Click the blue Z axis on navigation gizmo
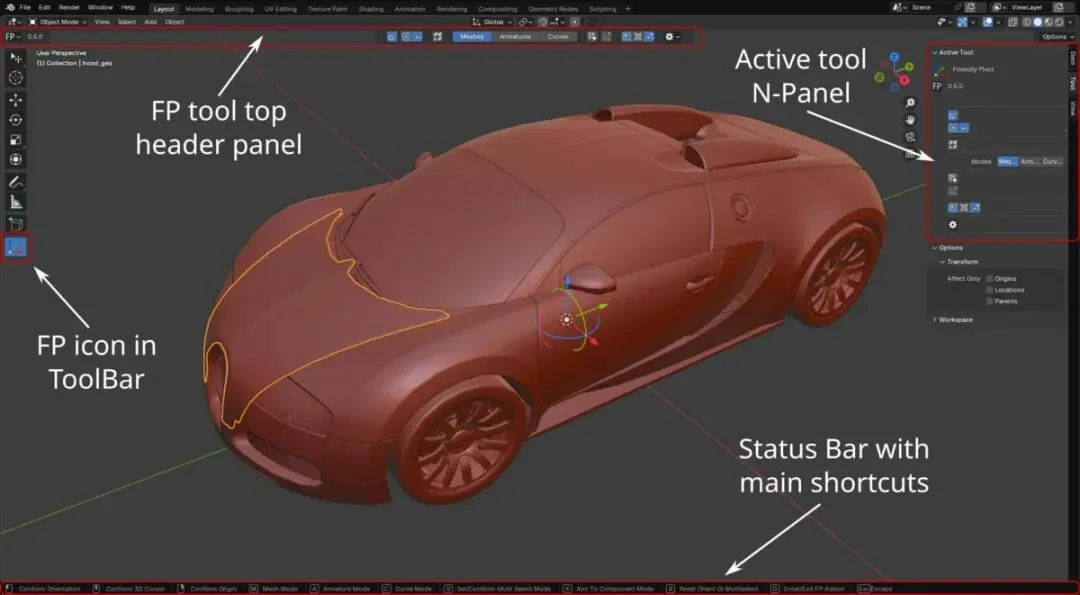The height and width of the screenshot is (595, 1080). tap(894, 56)
